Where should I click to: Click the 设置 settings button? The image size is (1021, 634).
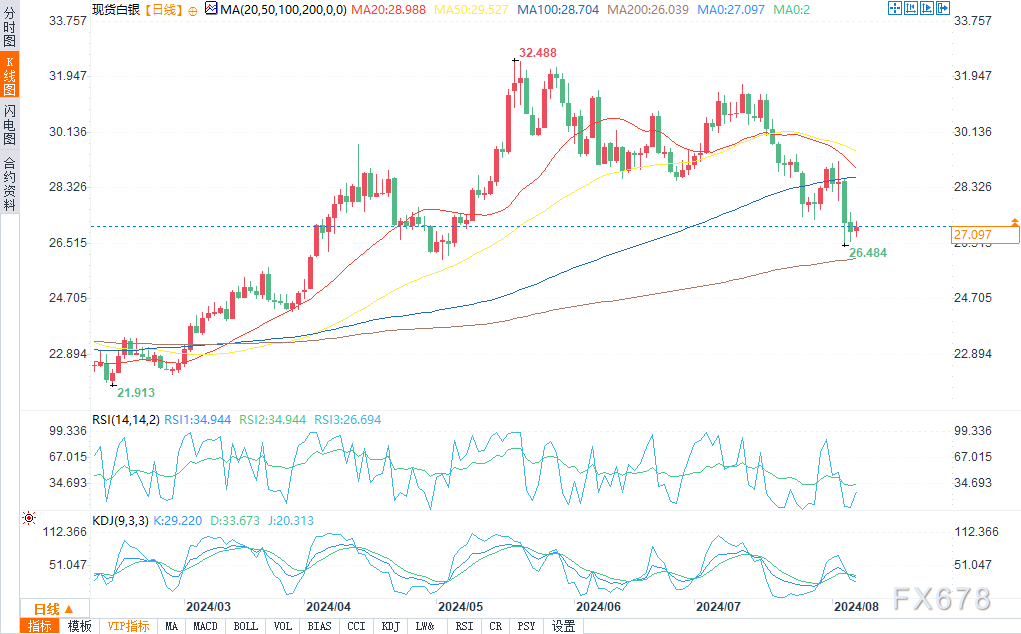point(564,626)
